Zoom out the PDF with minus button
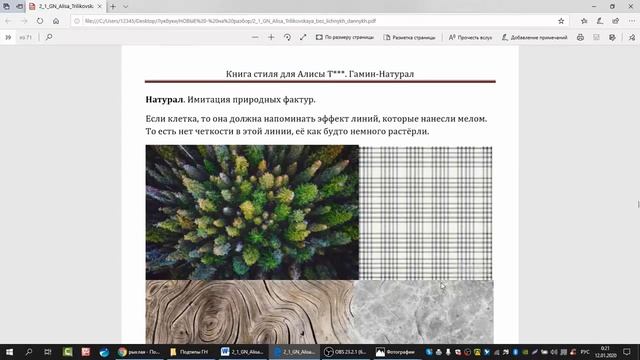 click(x=255, y=37)
